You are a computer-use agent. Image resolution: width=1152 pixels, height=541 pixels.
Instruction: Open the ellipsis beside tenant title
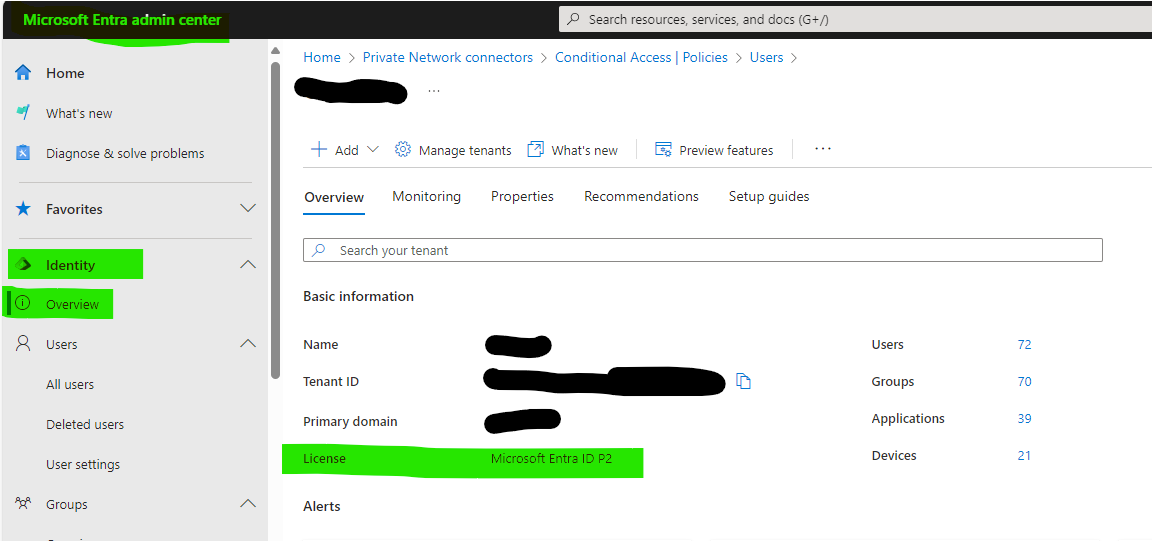pos(434,91)
